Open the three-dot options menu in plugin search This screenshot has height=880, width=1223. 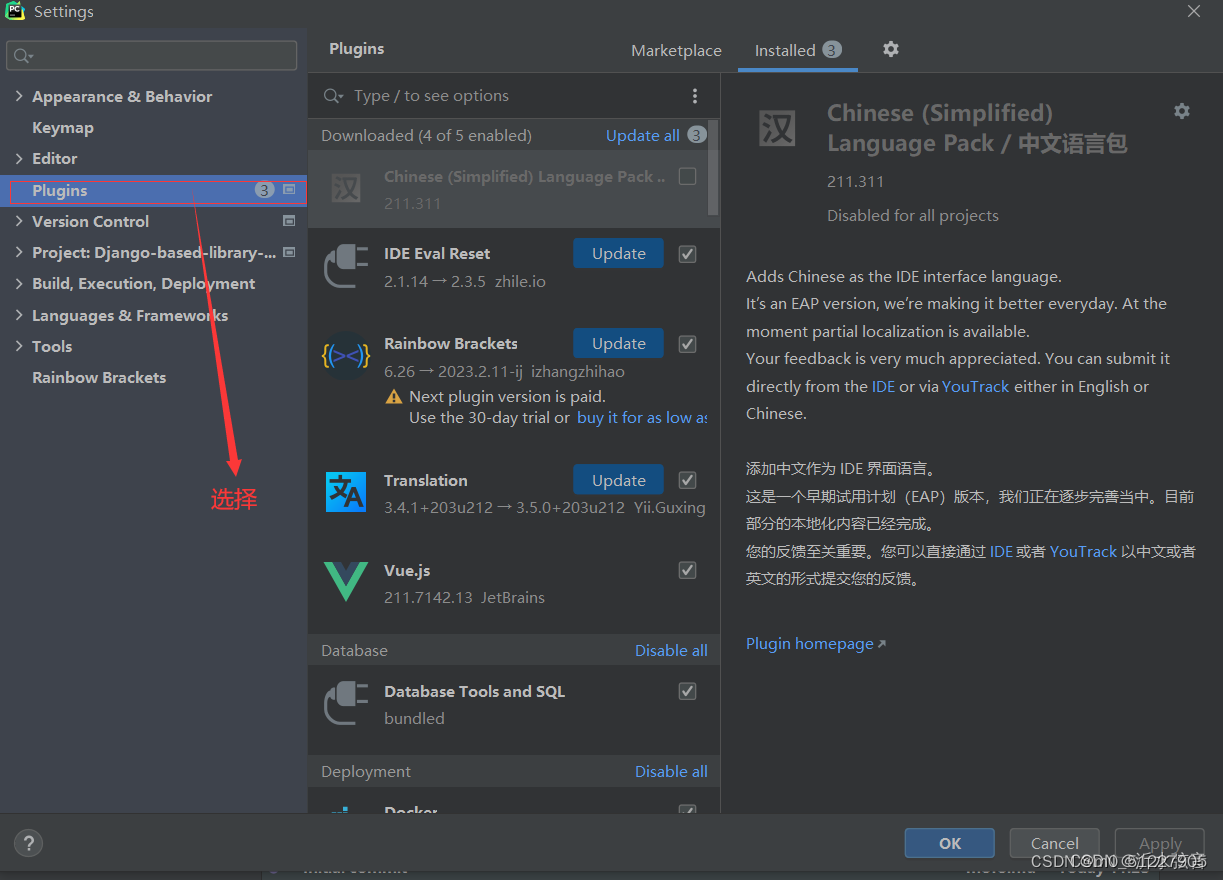click(x=695, y=96)
